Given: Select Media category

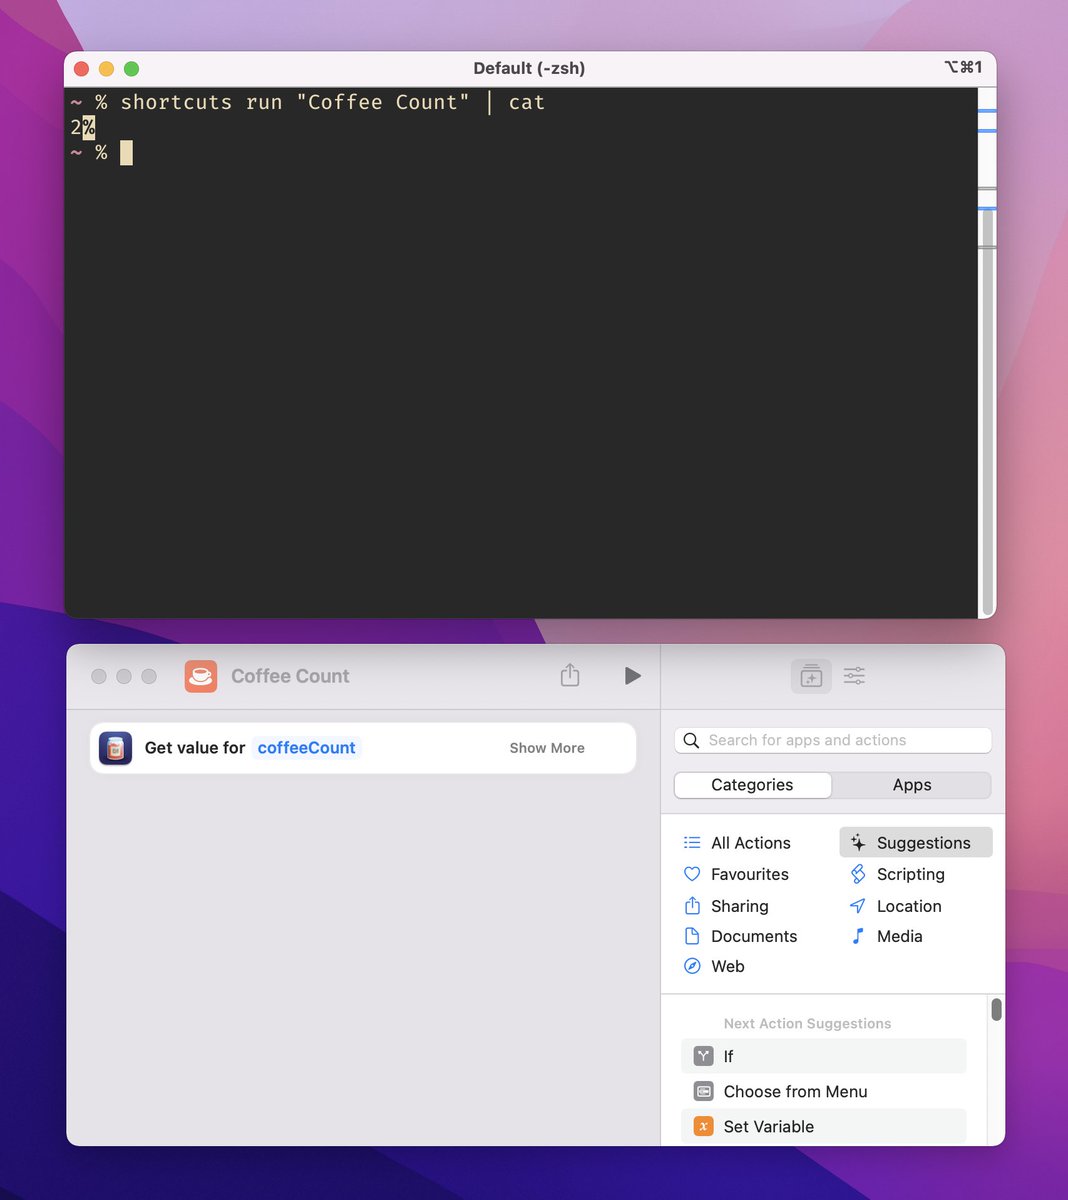Looking at the screenshot, I should (900, 936).
